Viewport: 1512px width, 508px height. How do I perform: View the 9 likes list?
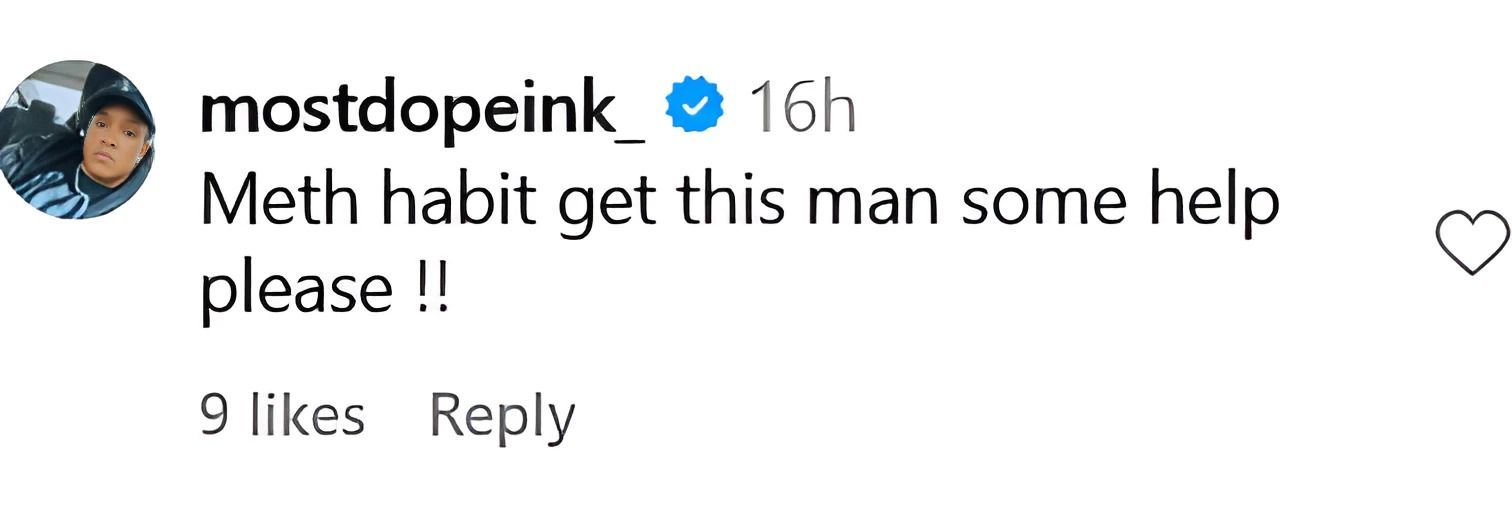pos(282,415)
